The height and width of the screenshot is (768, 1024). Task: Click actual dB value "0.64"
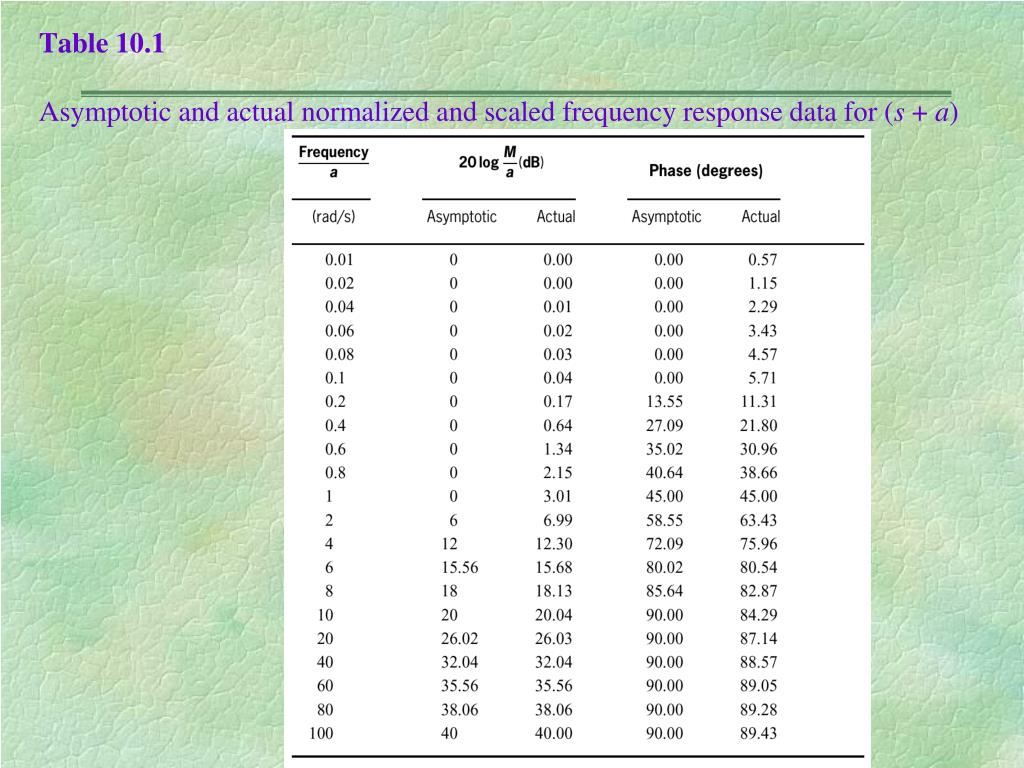[558, 425]
